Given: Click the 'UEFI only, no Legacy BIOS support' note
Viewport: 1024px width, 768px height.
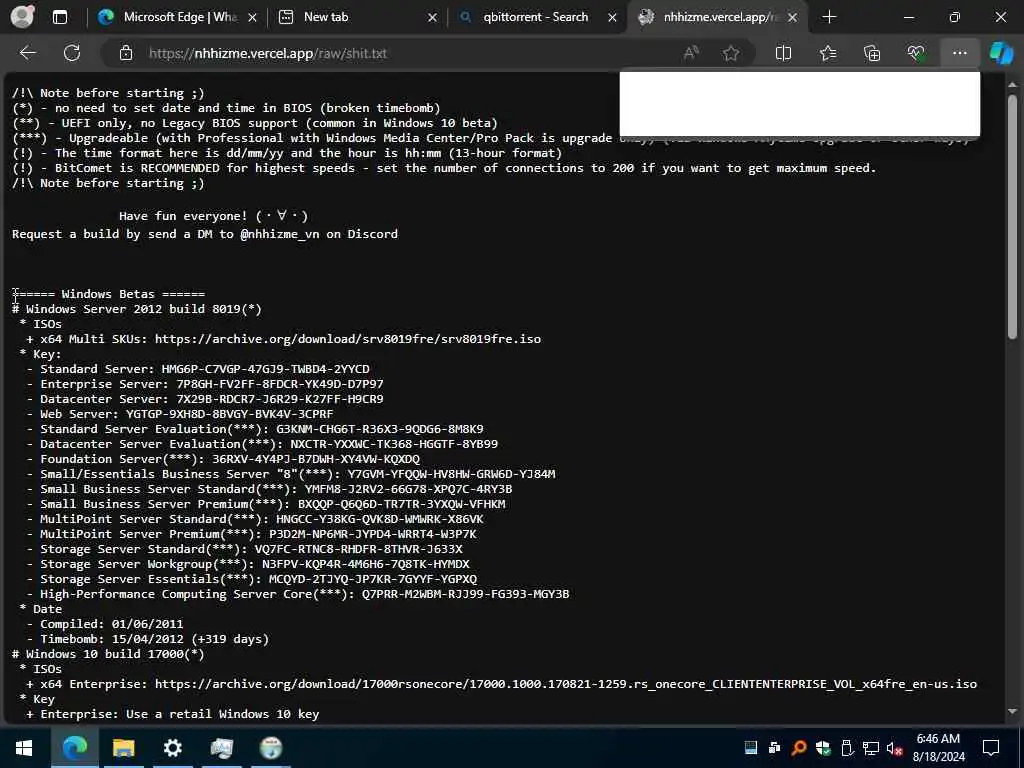Looking at the screenshot, I should [255, 123].
